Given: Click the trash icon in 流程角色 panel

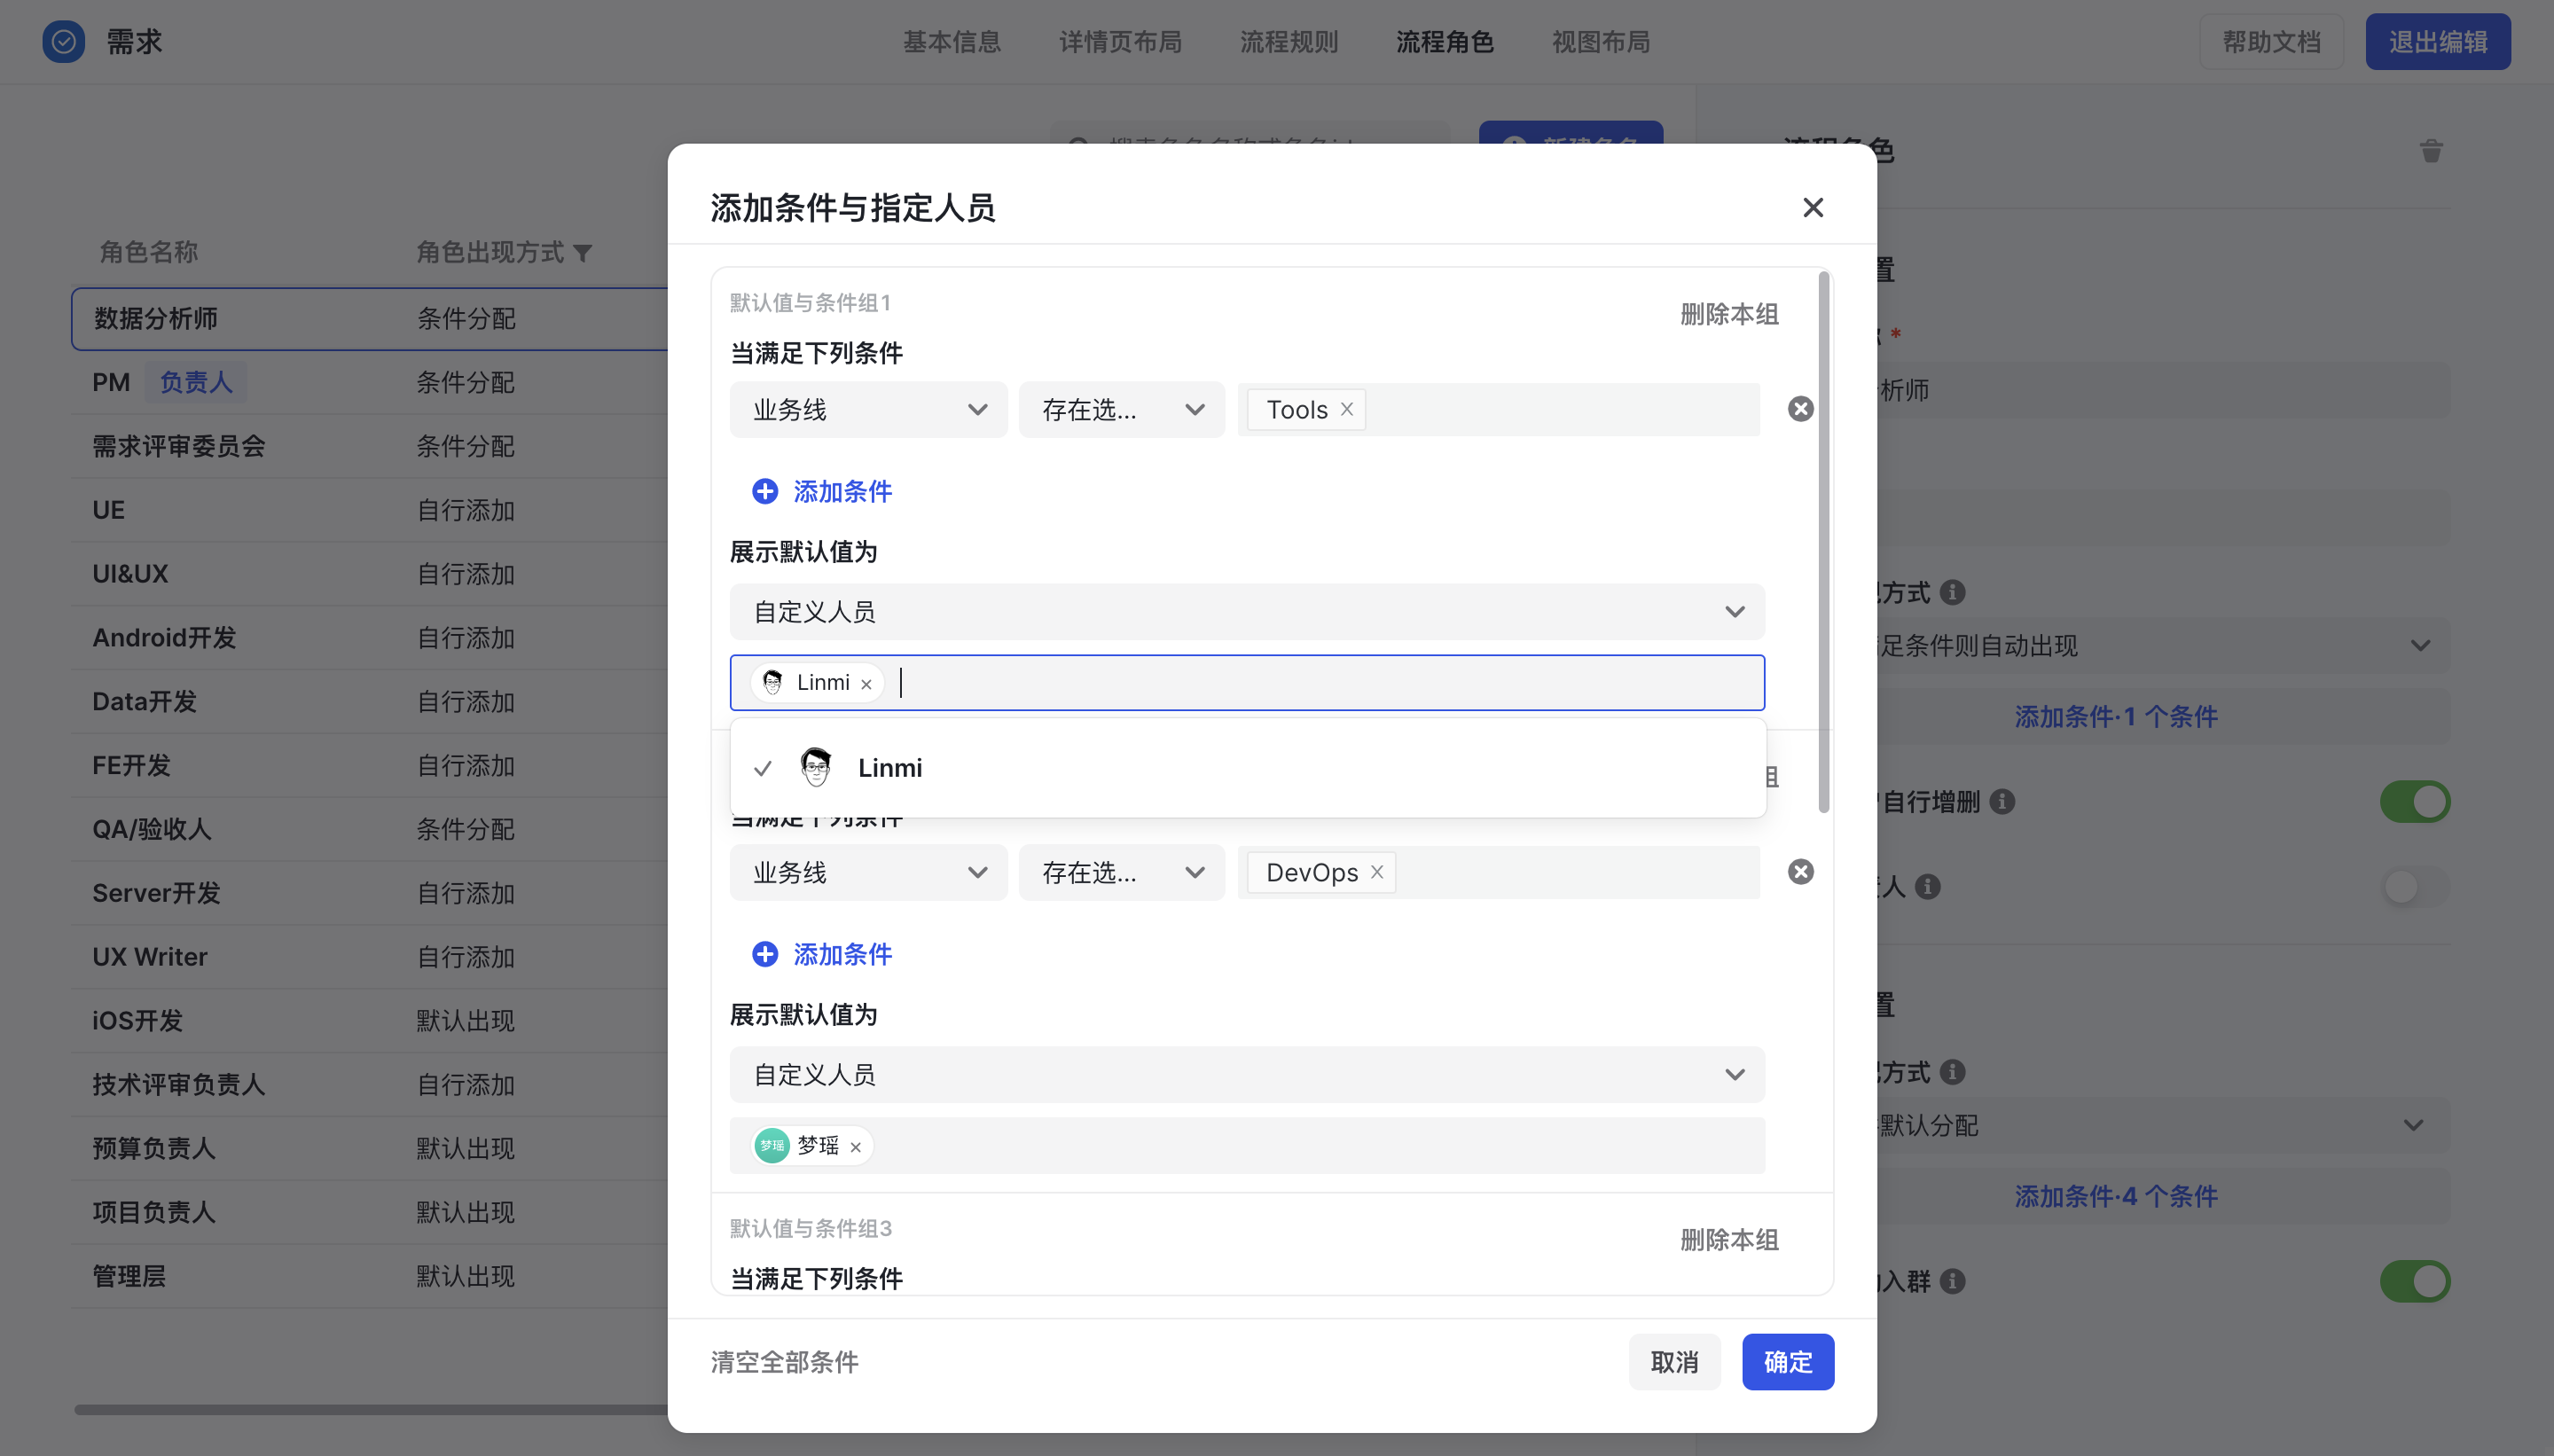Looking at the screenshot, I should click(2431, 151).
